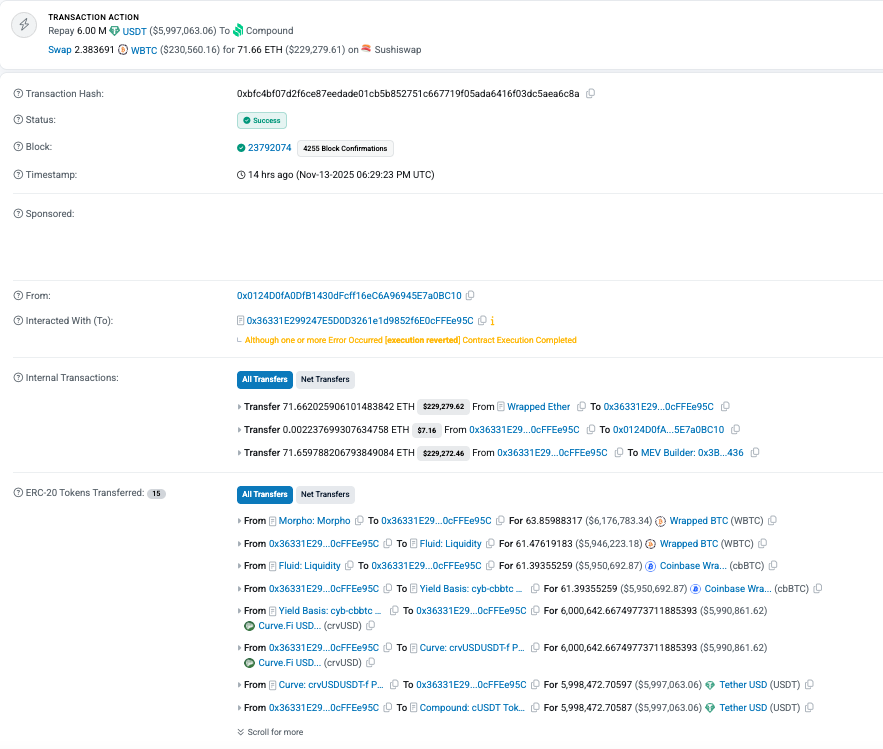Copy the Wrapped Ether address icon
The height and width of the screenshot is (749, 883).
(581, 406)
